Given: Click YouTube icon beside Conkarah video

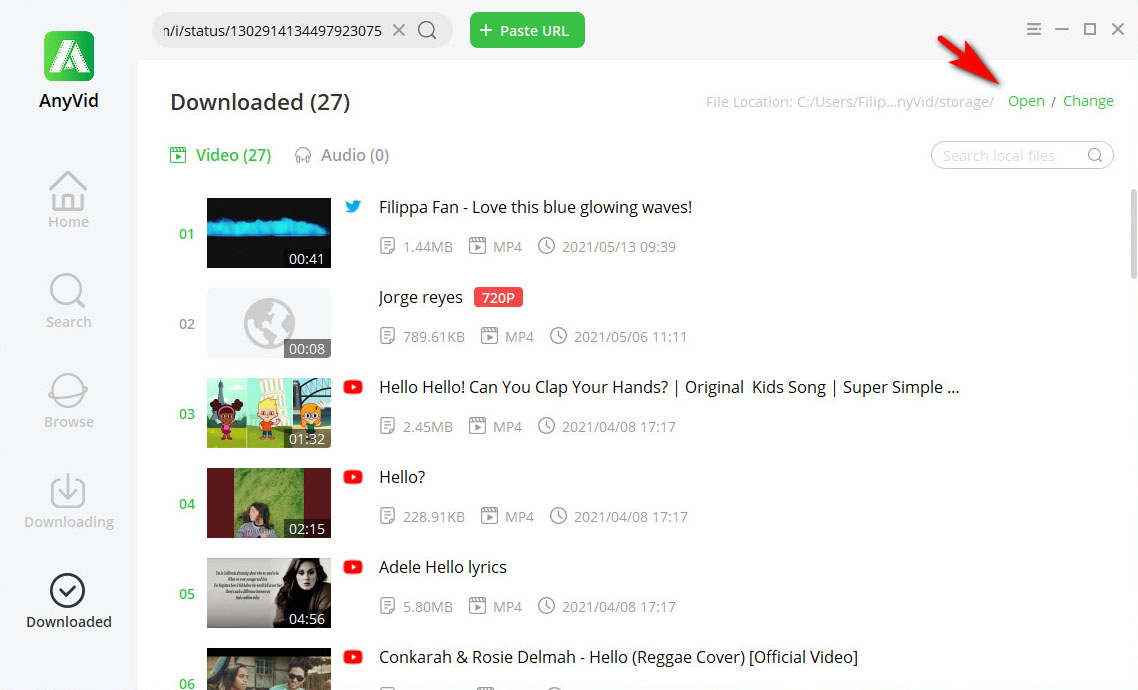Looking at the screenshot, I should (353, 657).
